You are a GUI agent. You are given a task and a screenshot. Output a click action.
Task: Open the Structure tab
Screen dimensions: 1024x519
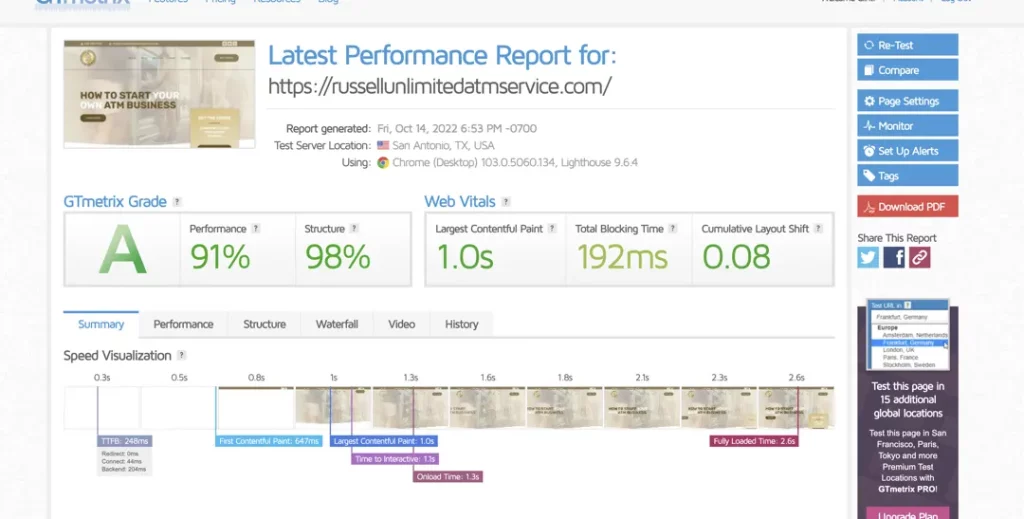pos(264,324)
